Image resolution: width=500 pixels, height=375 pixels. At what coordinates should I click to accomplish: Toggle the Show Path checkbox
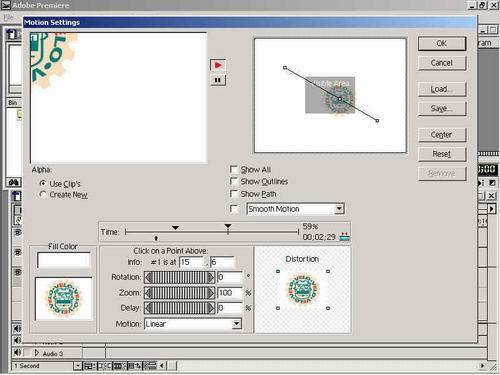point(234,194)
